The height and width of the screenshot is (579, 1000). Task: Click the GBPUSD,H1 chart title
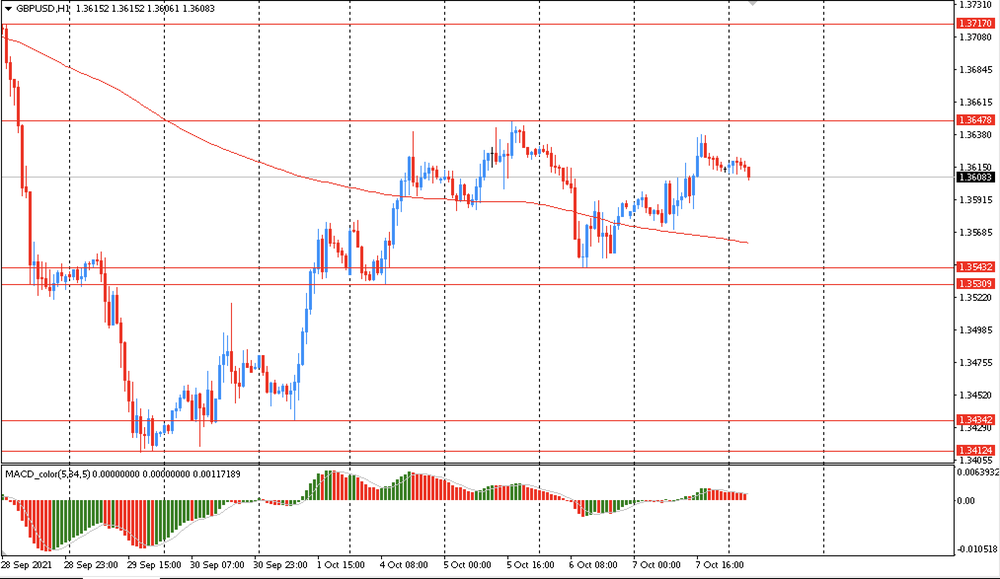[43, 9]
